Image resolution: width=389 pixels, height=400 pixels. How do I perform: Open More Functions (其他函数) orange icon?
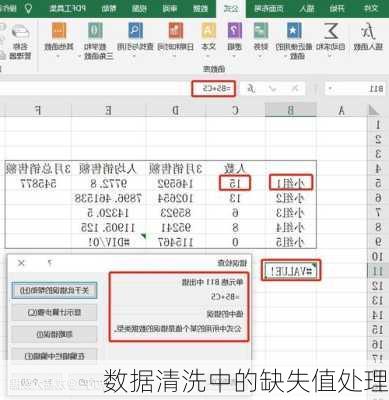[59, 31]
